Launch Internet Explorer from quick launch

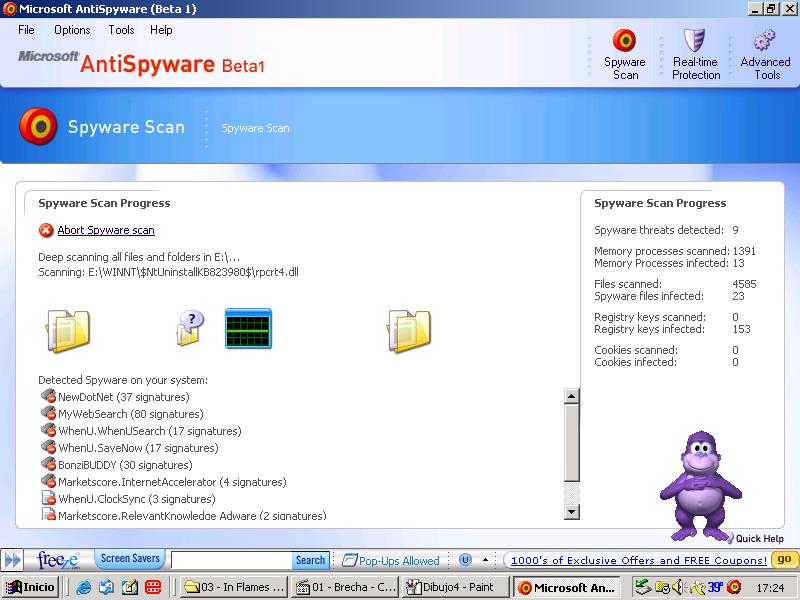click(83, 587)
